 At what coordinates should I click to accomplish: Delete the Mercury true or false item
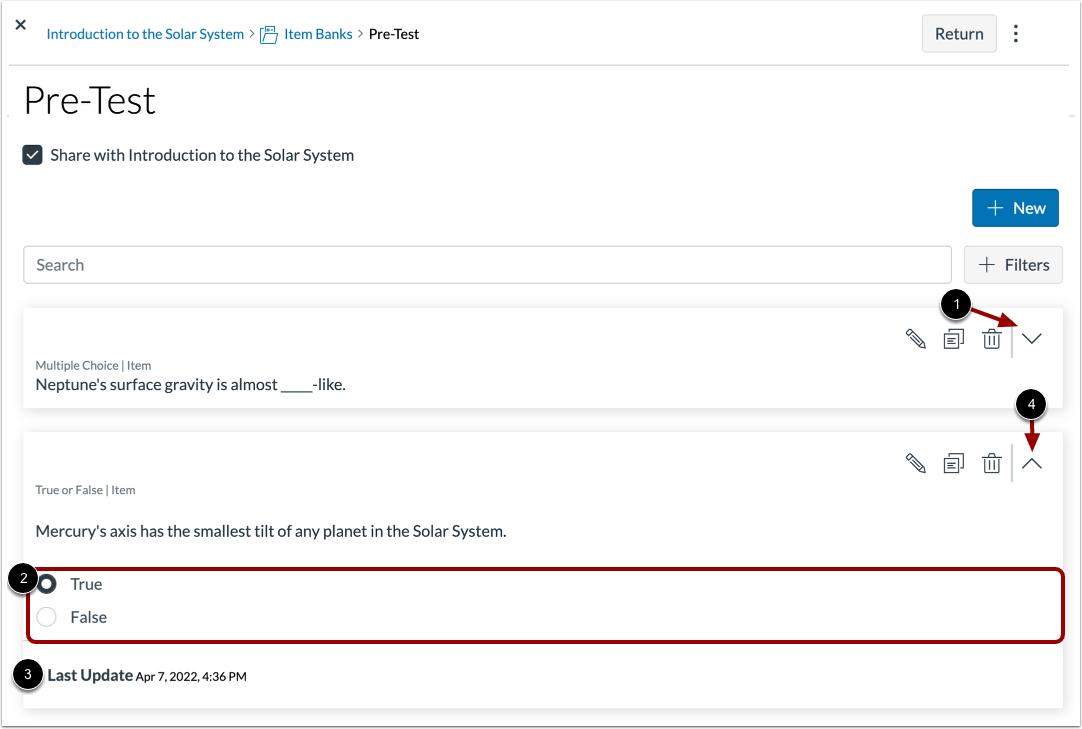(x=991, y=463)
